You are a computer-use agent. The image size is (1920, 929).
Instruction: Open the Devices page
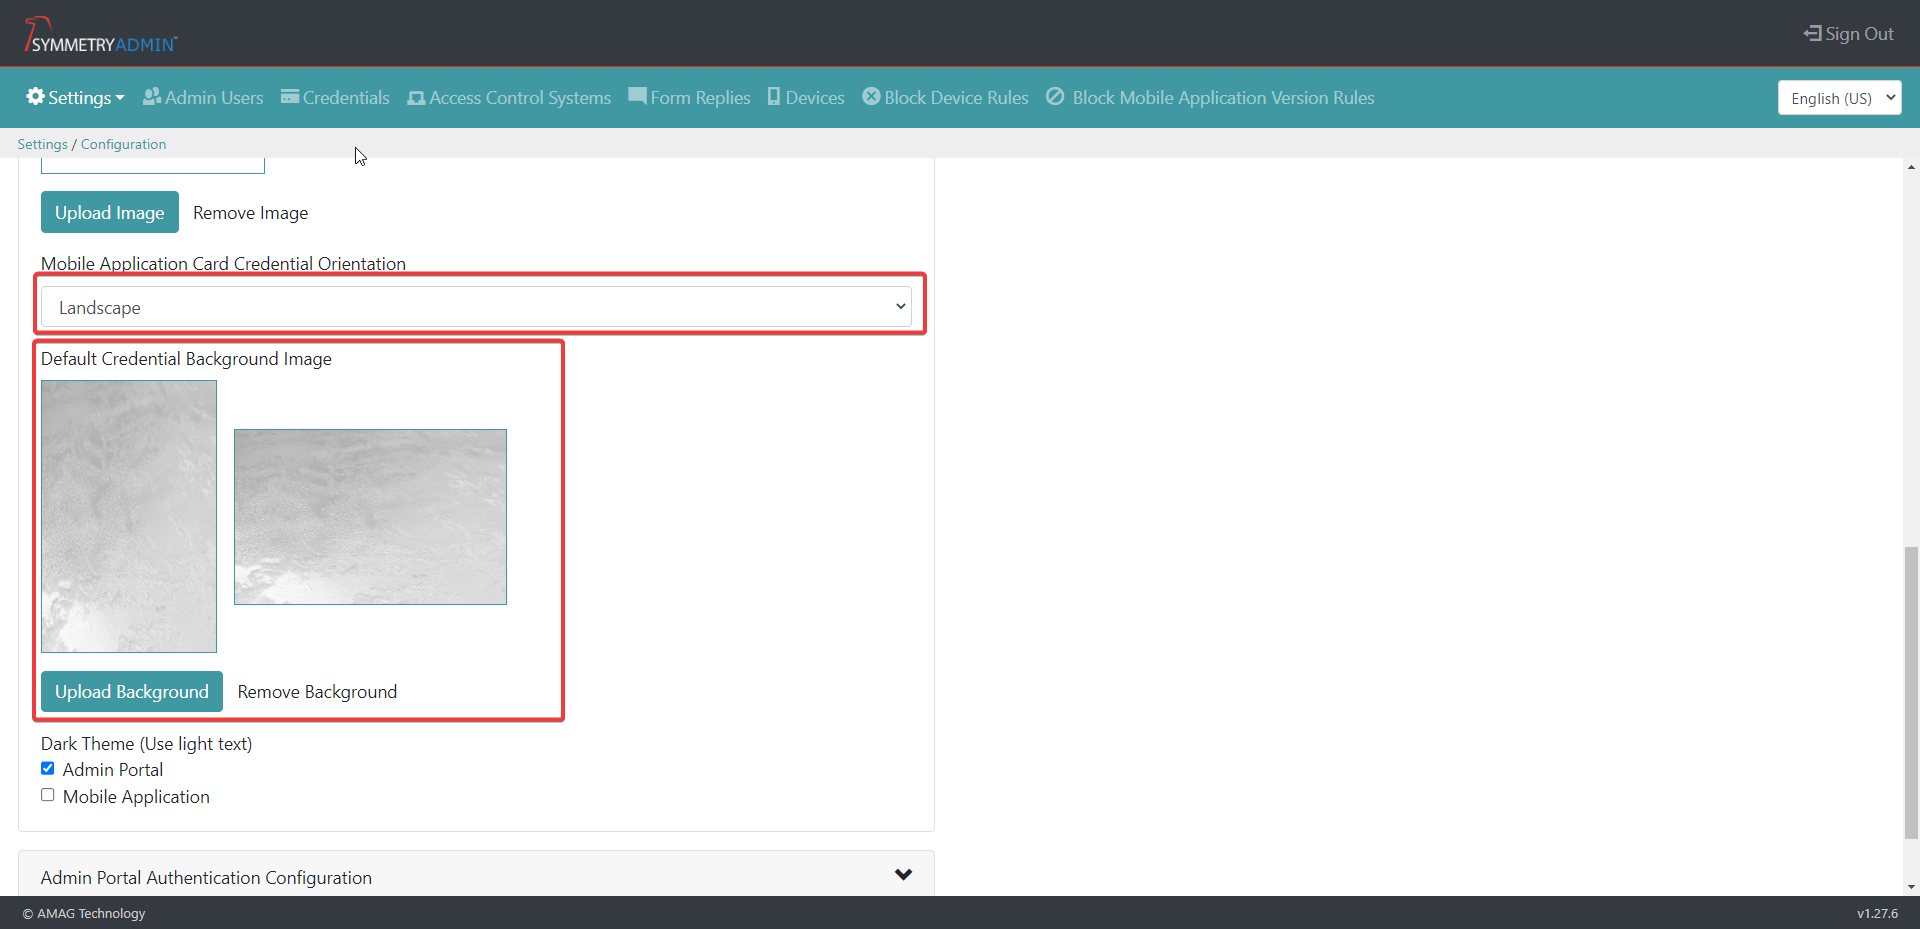(806, 97)
